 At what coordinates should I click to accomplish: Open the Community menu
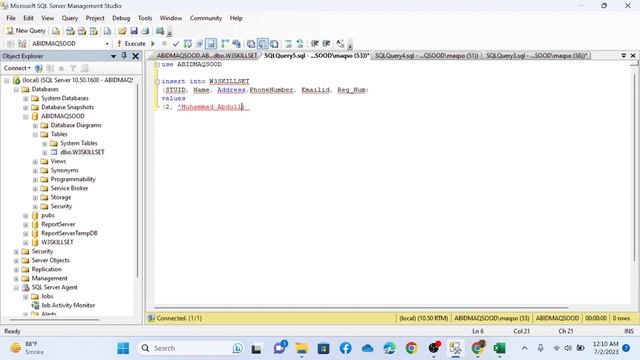pyautogui.click(x=206, y=18)
